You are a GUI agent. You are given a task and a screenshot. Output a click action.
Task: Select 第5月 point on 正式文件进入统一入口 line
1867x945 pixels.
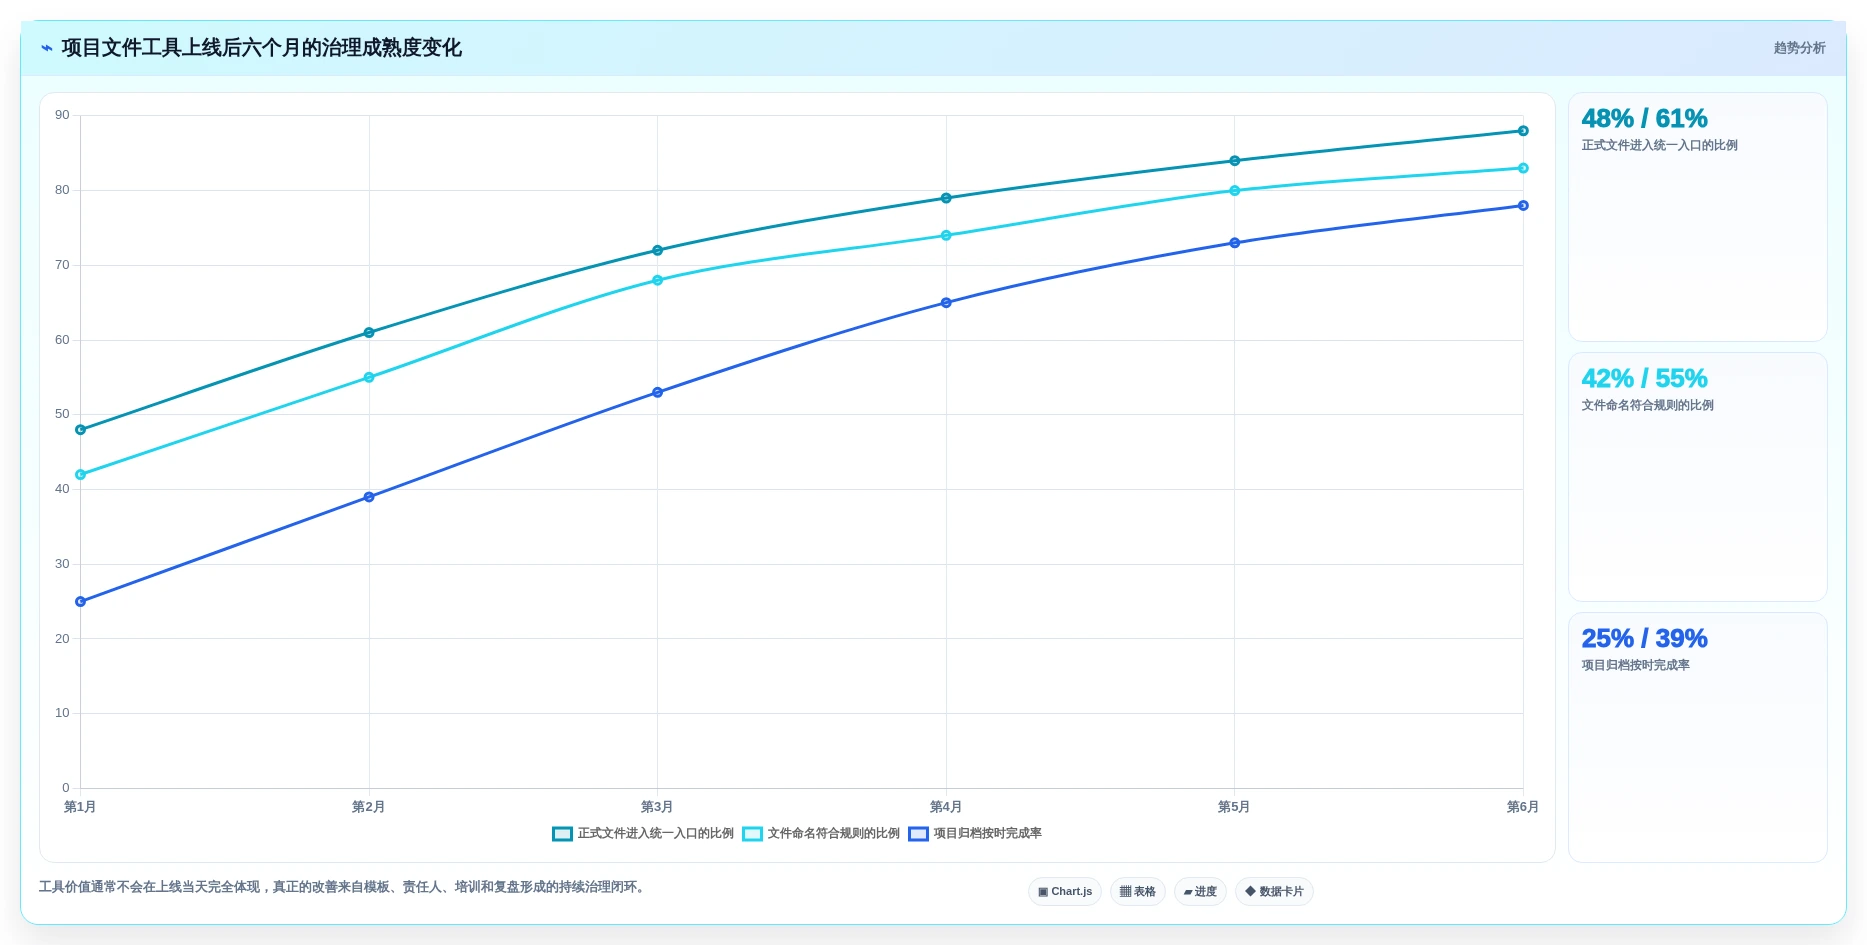click(x=1234, y=161)
